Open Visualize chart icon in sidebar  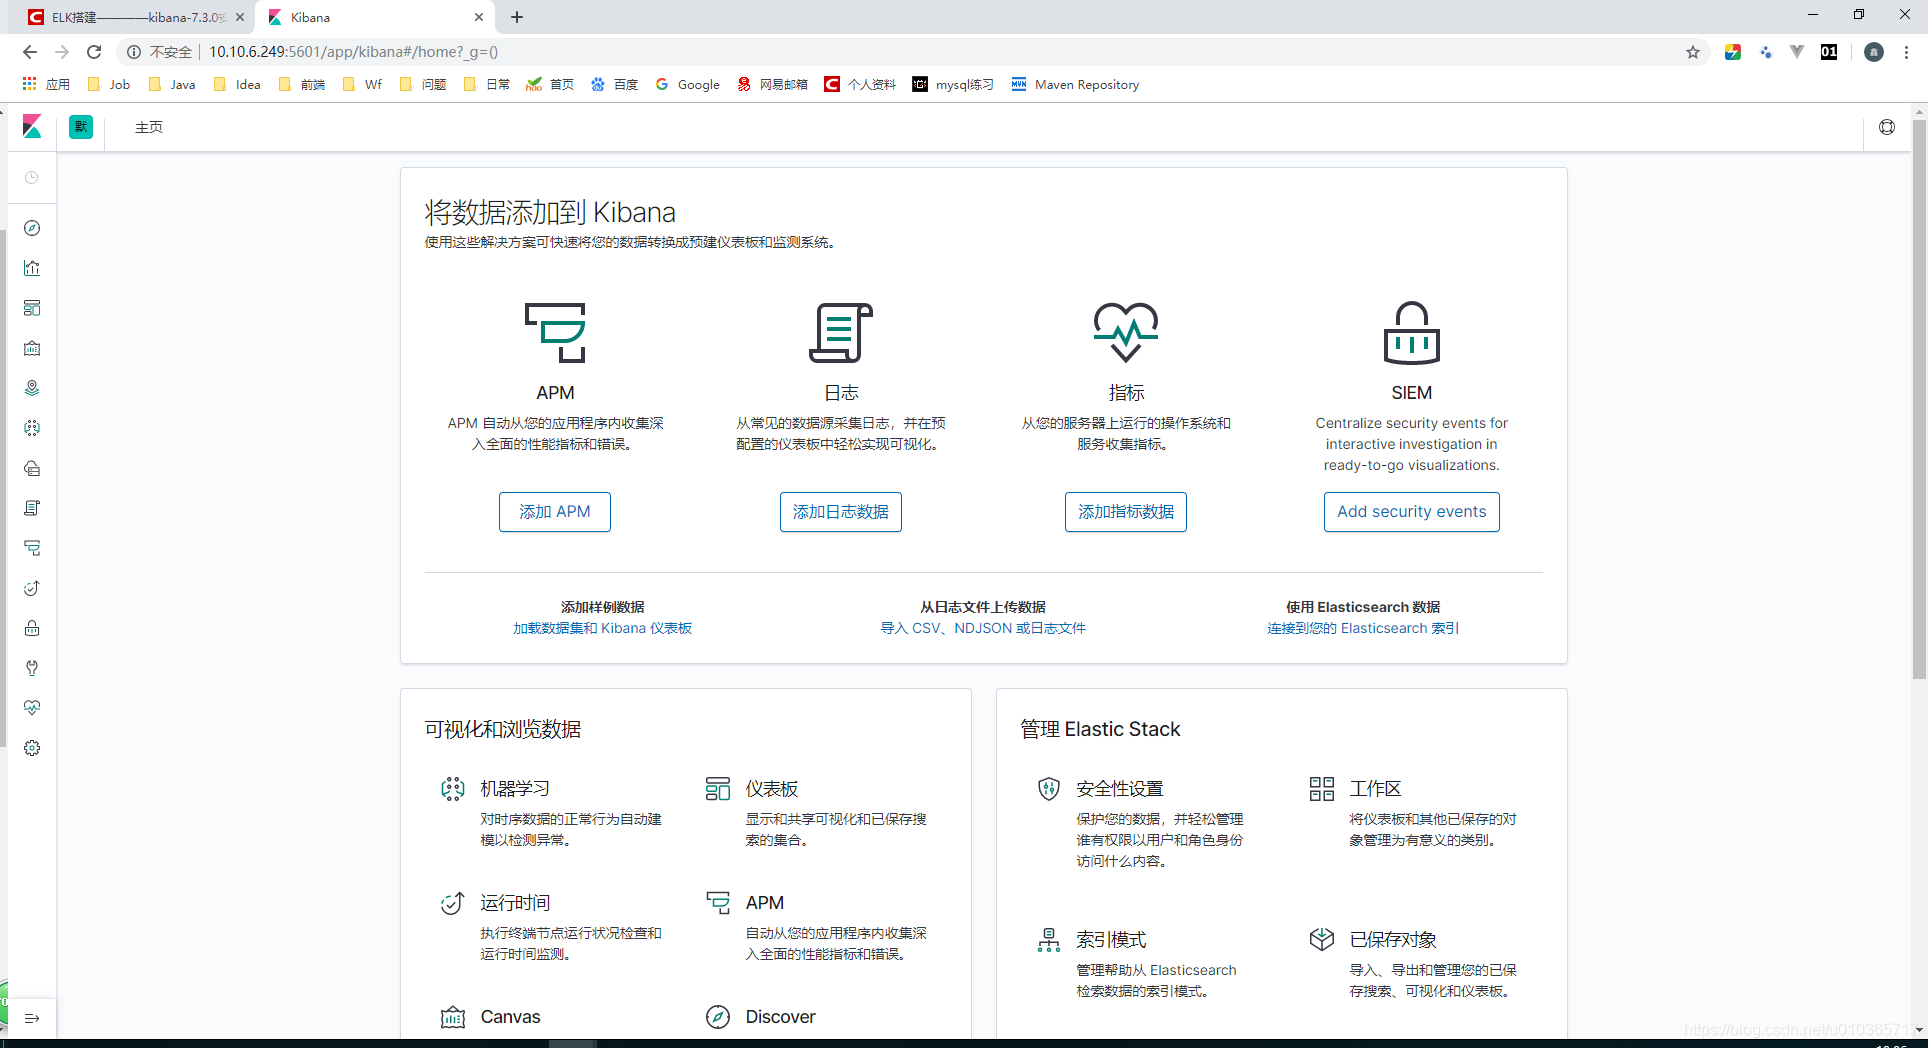coord(32,268)
